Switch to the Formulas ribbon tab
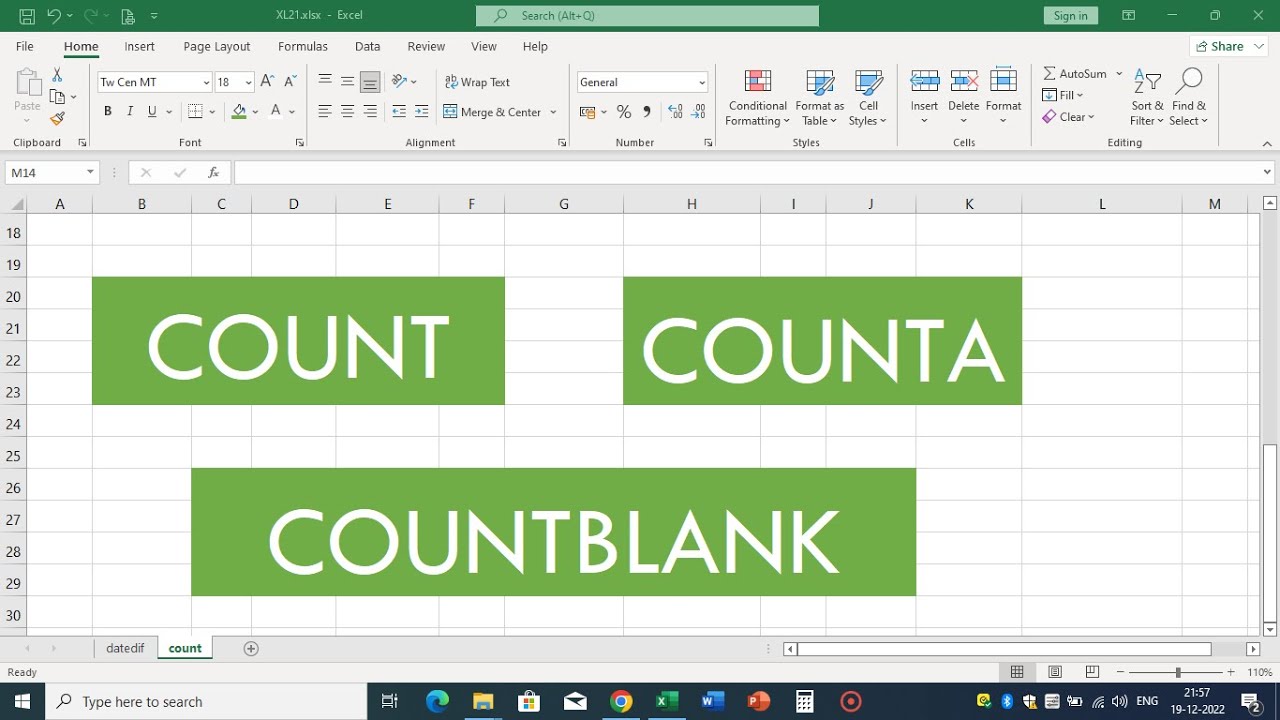 [303, 46]
